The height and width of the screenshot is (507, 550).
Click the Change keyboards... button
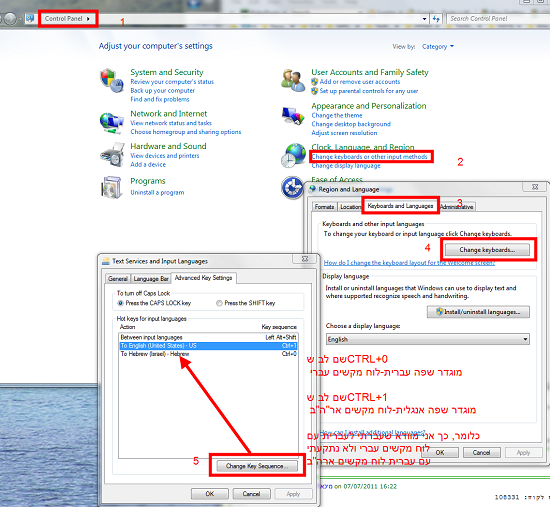[487, 250]
